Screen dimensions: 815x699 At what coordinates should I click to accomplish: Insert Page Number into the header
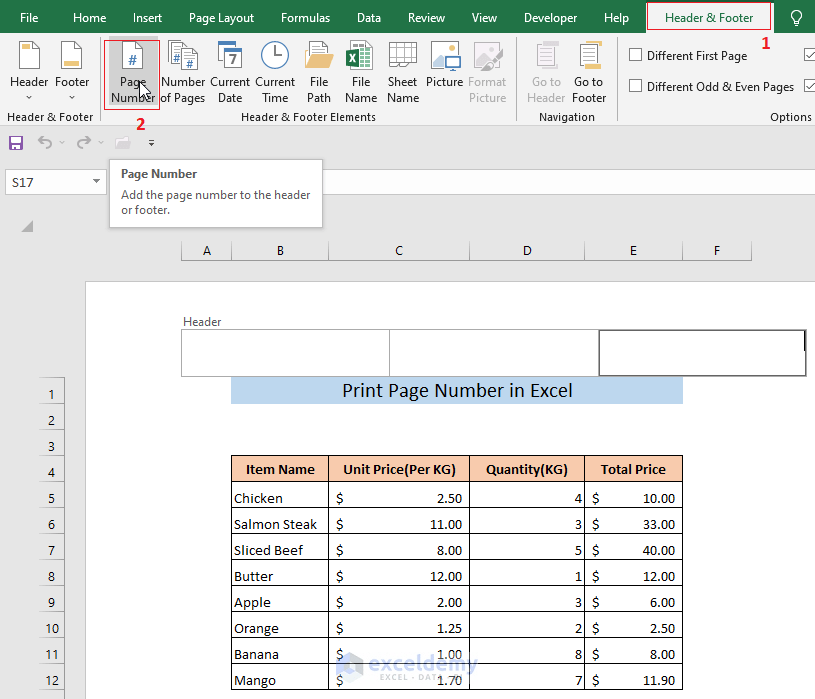131,70
